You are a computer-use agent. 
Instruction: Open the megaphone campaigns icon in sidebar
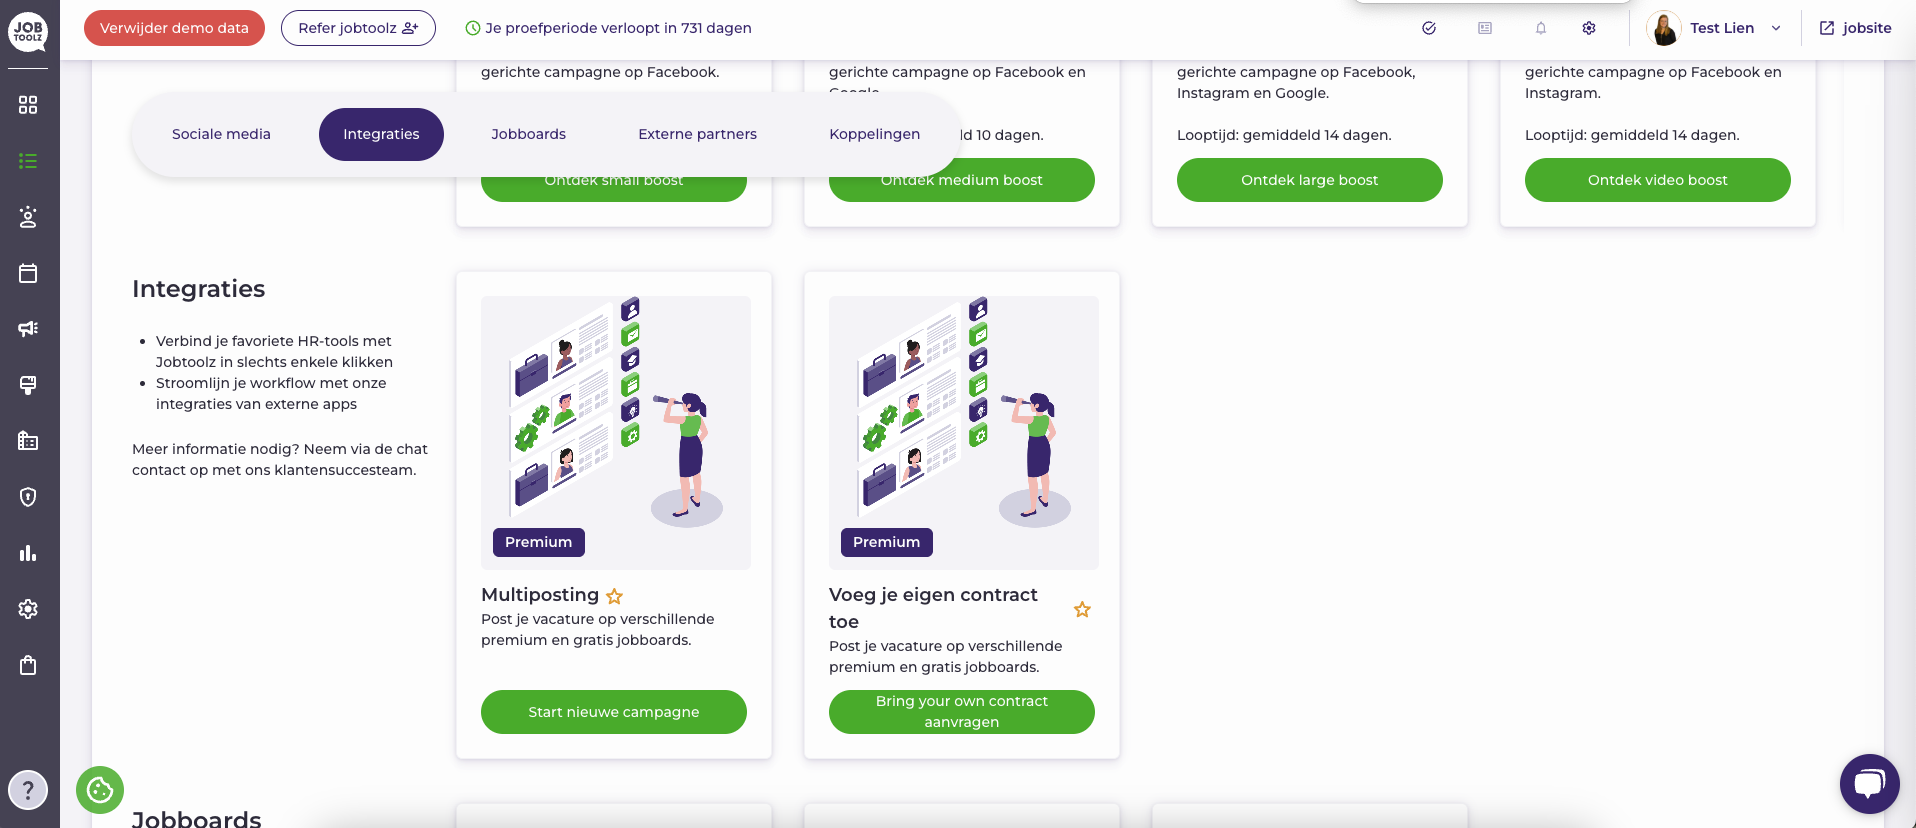[28, 329]
